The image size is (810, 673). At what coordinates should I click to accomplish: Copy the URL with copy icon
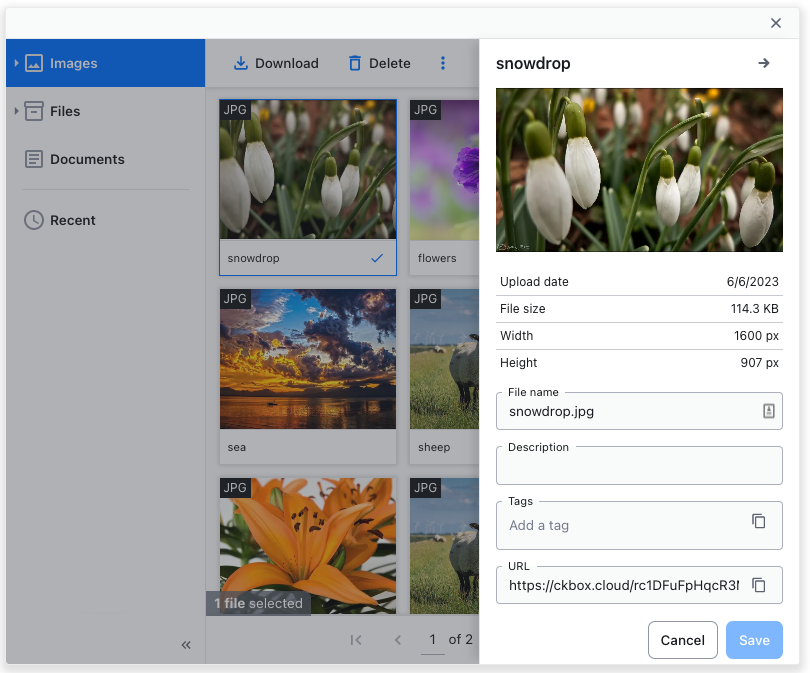tap(759, 585)
